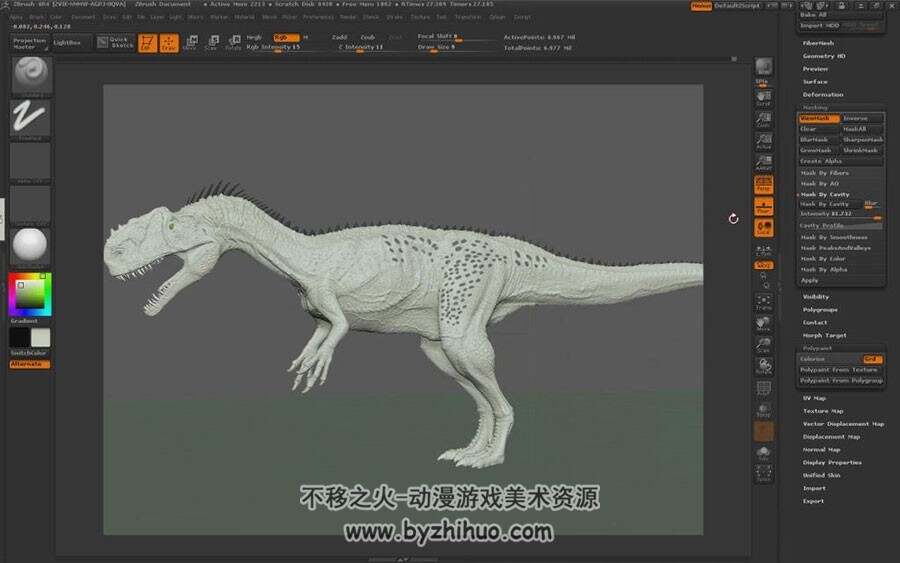900x563 pixels.
Task: Open the LightBox browser
Action: coord(71,42)
